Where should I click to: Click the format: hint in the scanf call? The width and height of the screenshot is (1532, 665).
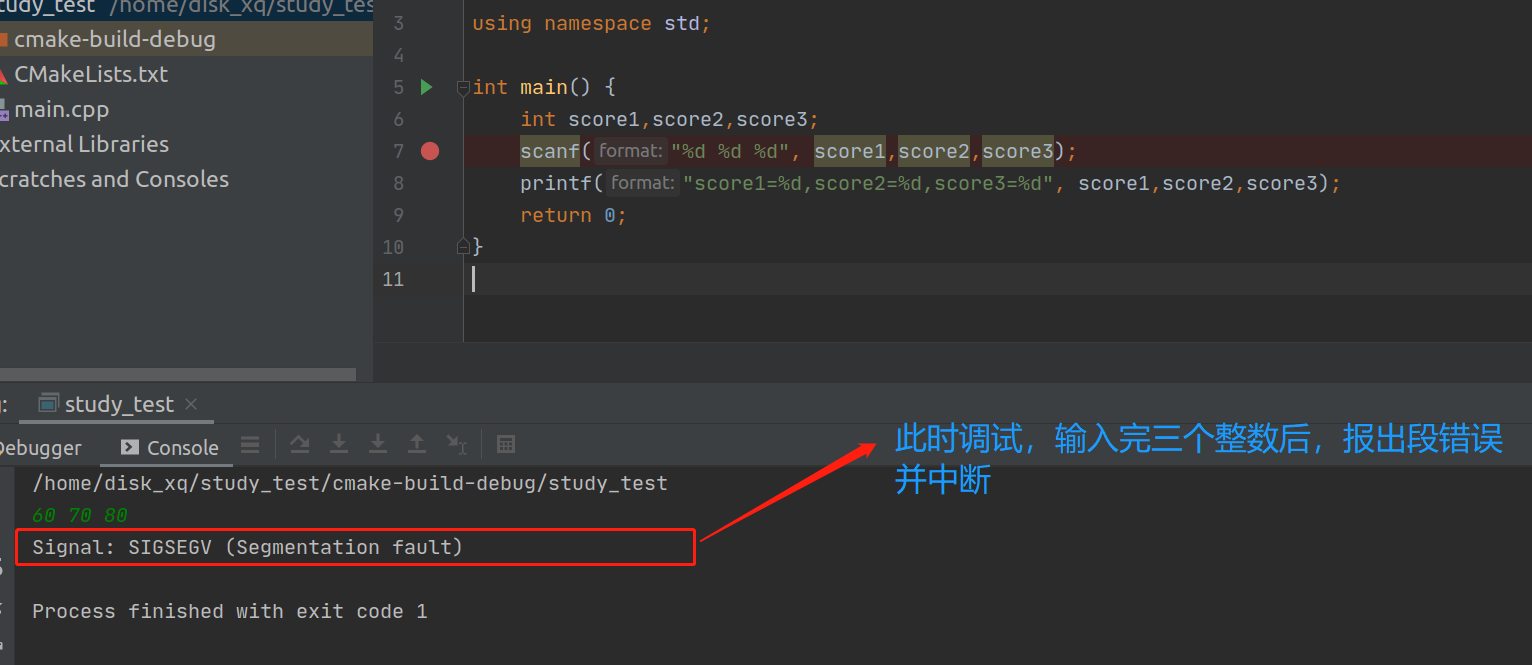[630, 151]
